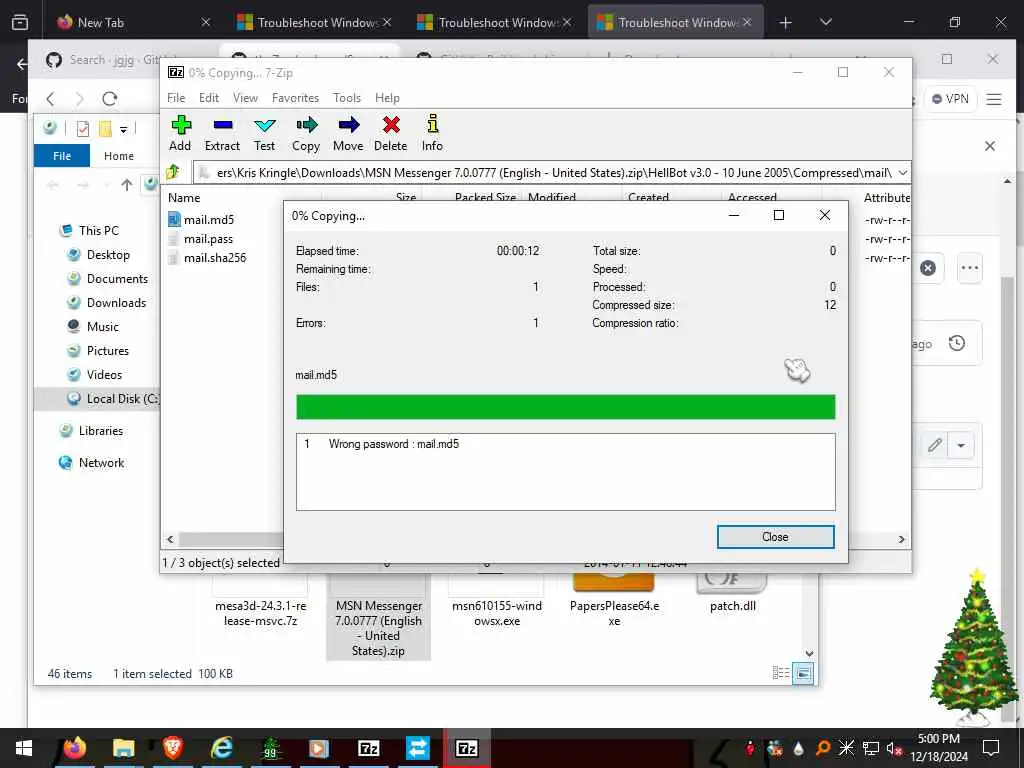
Task: Sort by the Attributes column header
Action: (x=886, y=198)
